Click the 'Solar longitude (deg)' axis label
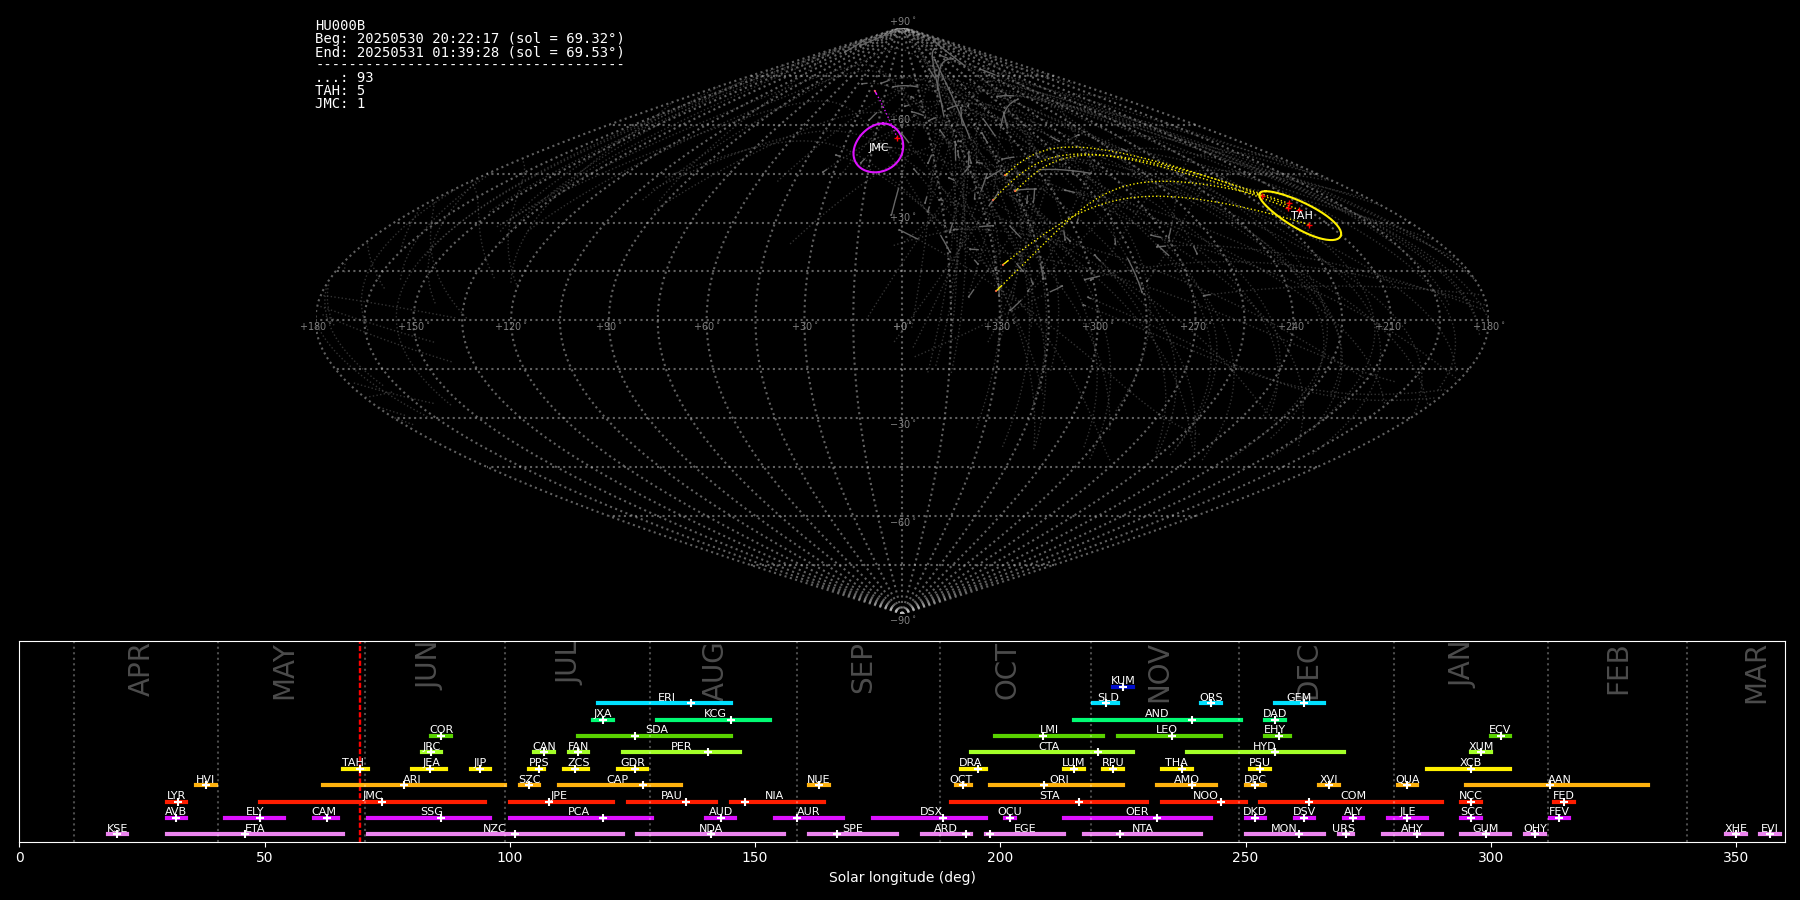 coord(901,877)
